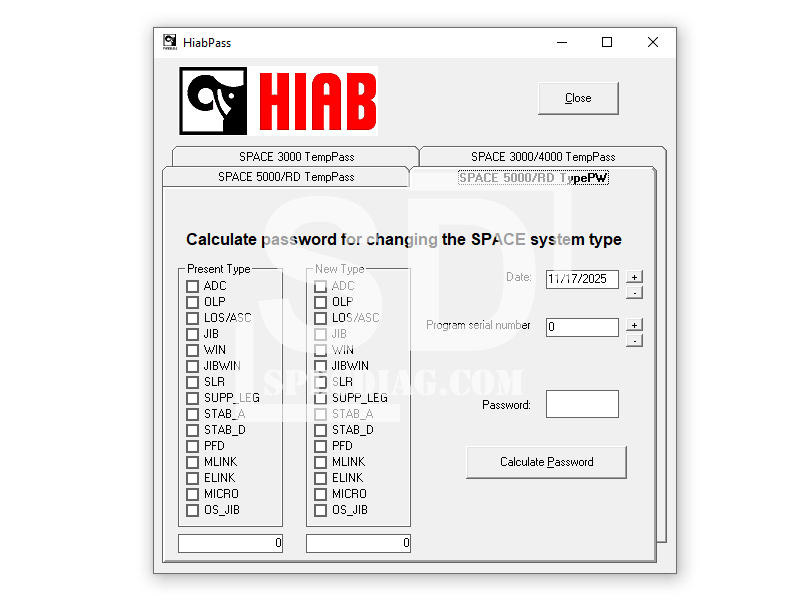
Task: Tick MICRO checkbox in New Type
Action: pyautogui.click(x=321, y=494)
